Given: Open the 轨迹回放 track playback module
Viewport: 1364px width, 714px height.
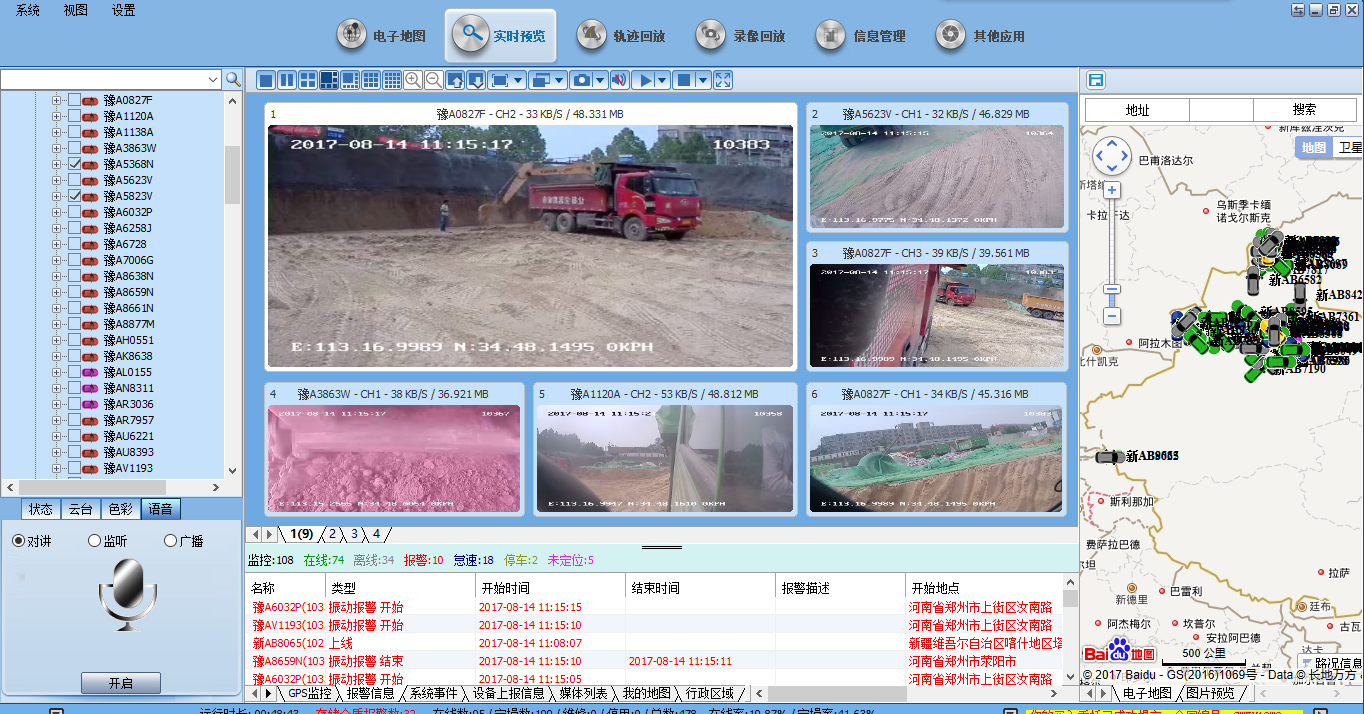Looking at the screenshot, I should (x=622, y=36).
